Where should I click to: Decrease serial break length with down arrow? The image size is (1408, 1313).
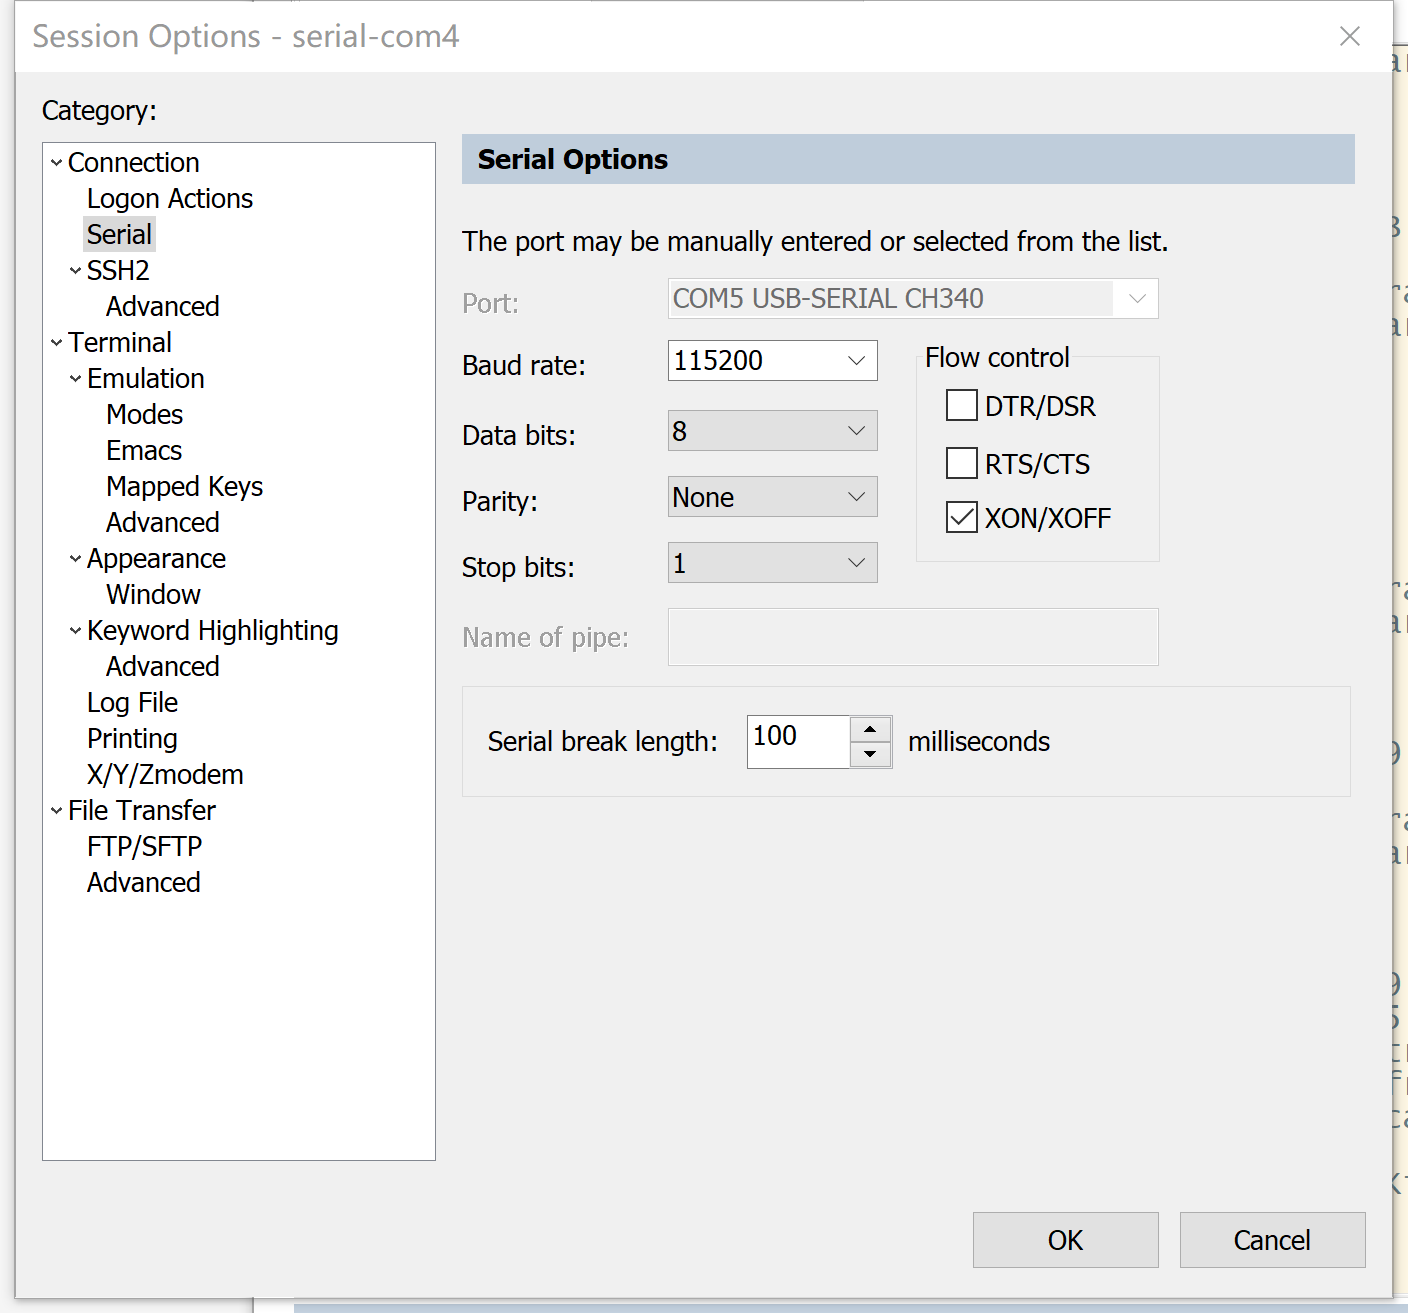click(x=870, y=754)
